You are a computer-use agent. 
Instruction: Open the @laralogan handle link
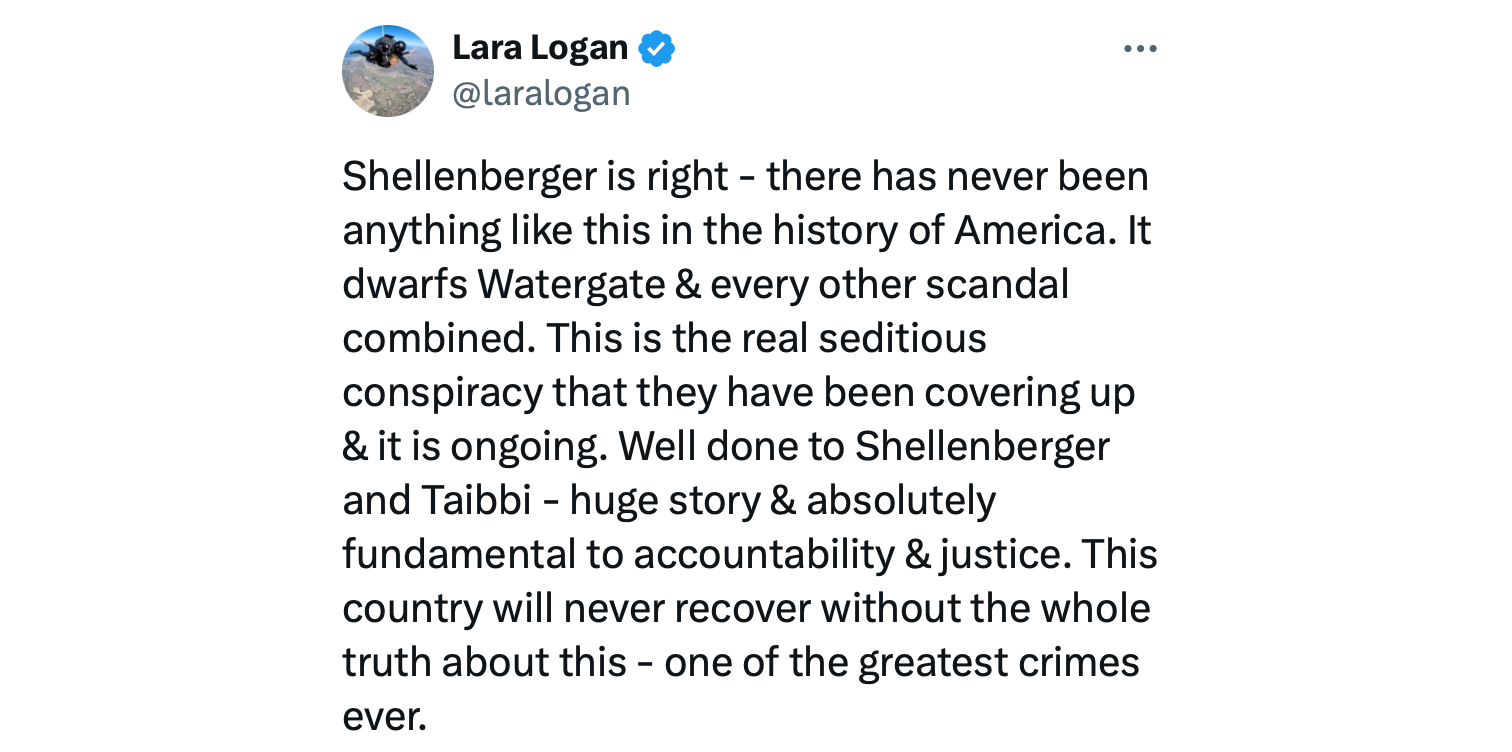point(541,93)
